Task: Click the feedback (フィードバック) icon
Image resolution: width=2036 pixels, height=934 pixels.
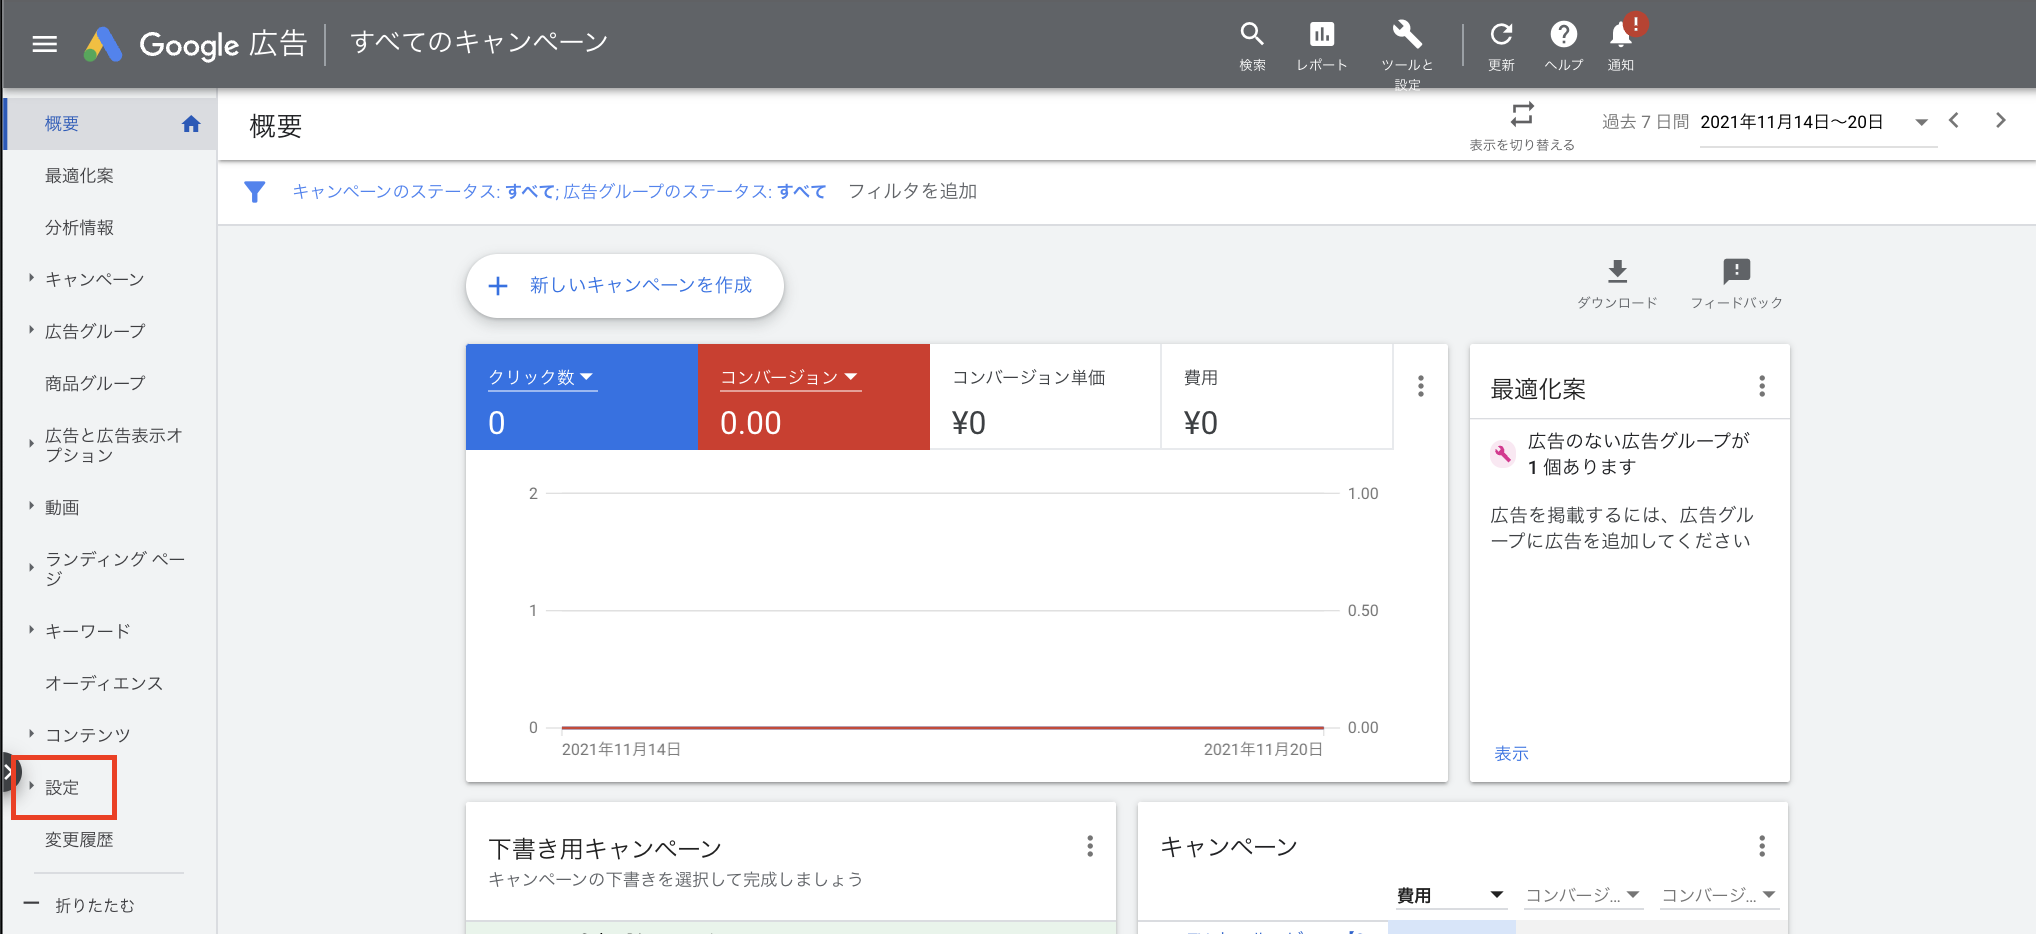Action: pos(1736,272)
